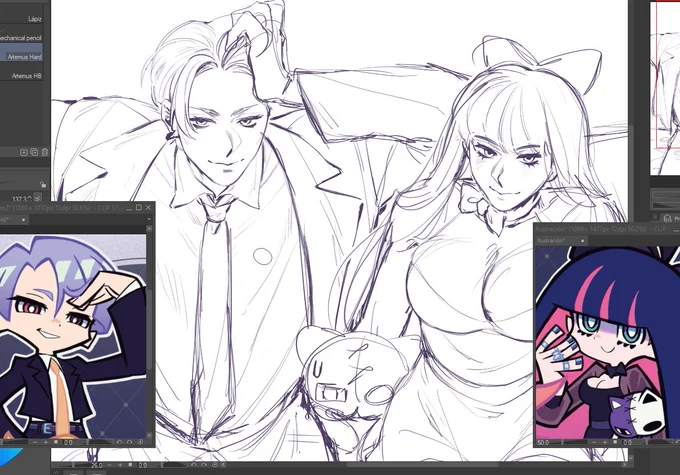Click the main canvas zoom value 26.0
Screen dimensions: 680x475
tap(96, 465)
